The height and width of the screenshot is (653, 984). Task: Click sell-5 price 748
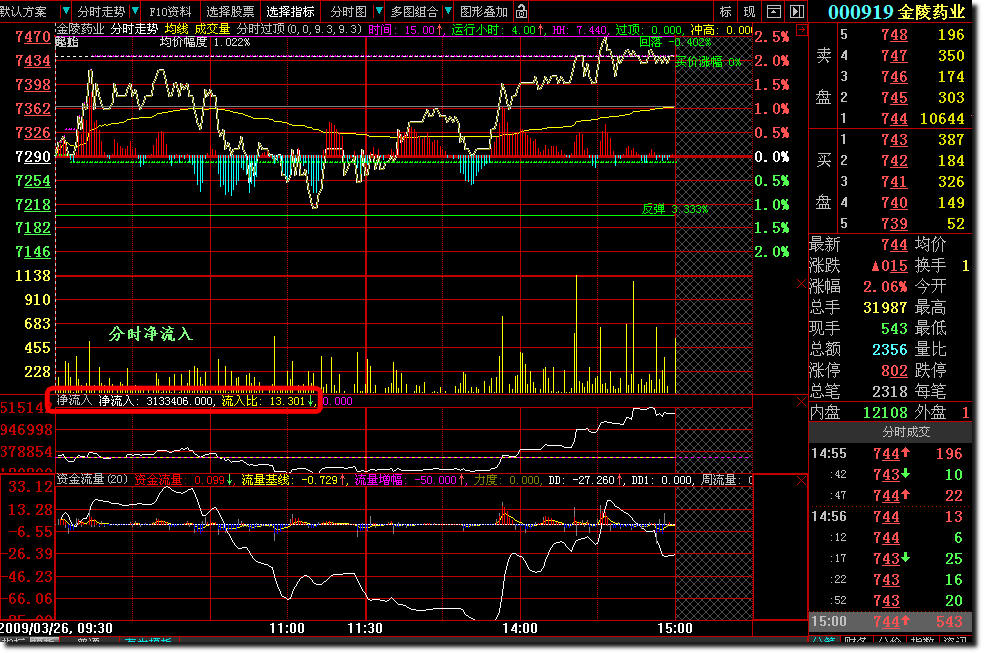click(894, 35)
